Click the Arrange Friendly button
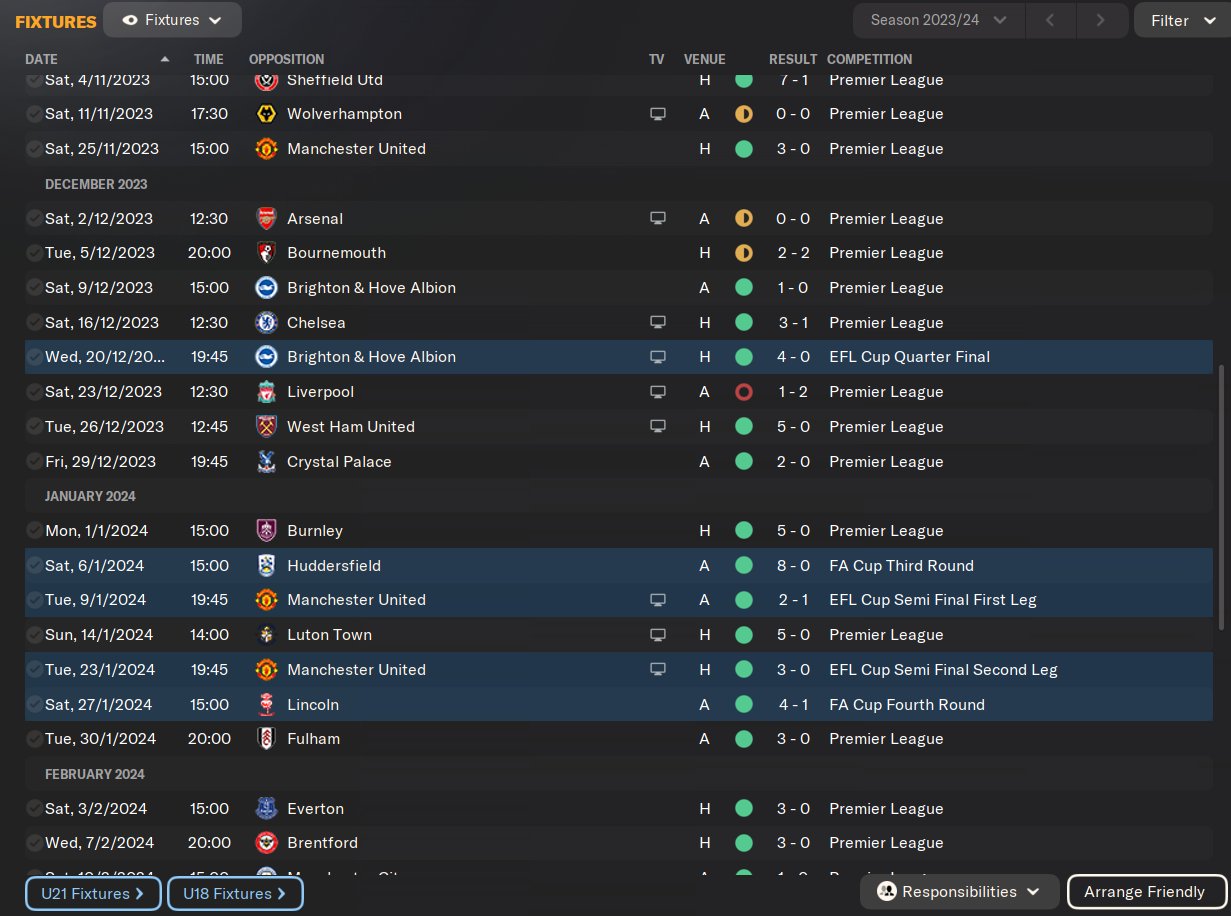1231x916 pixels. coord(1144,892)
